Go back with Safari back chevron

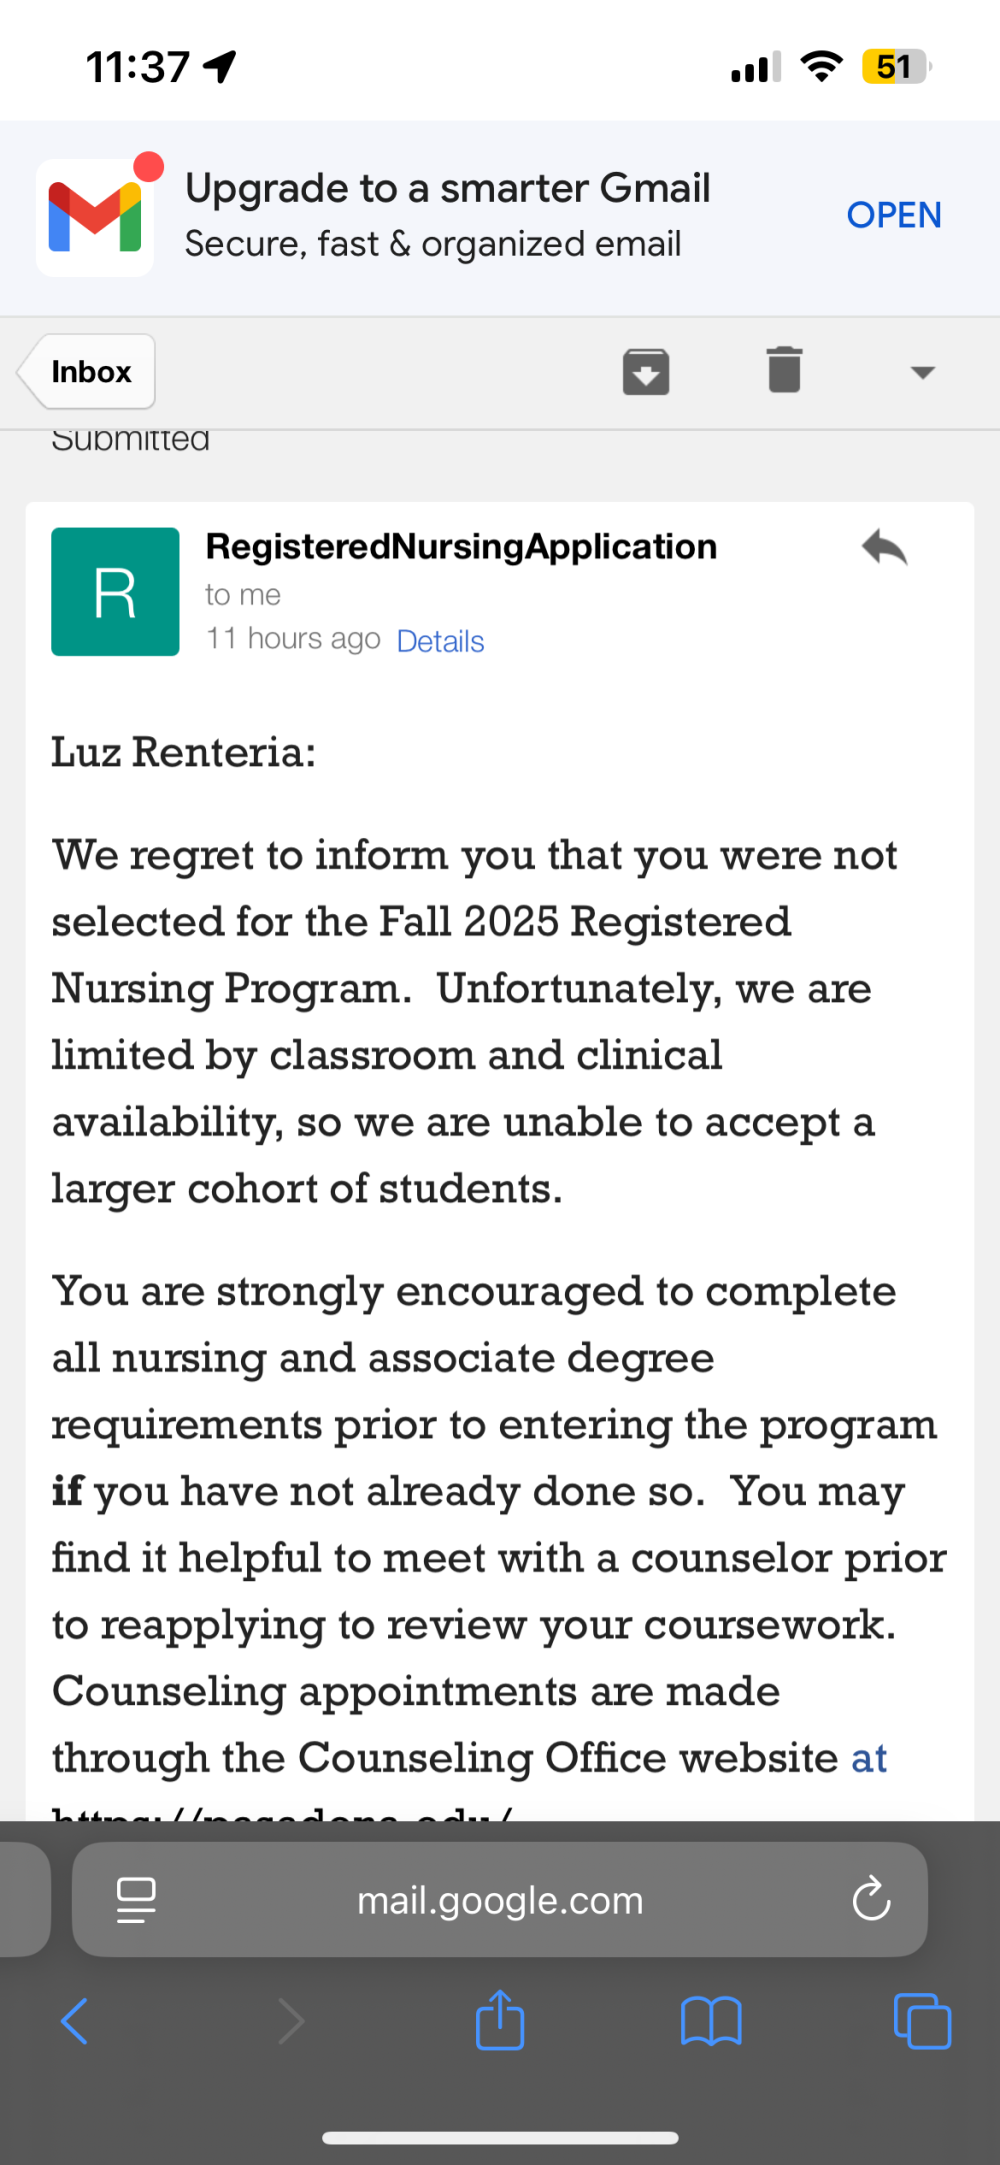coord(75,2021)
